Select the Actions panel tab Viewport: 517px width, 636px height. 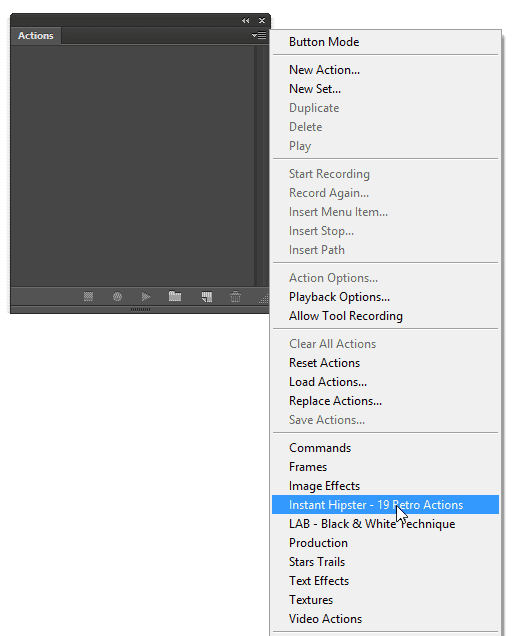click(x=36, y=36)
